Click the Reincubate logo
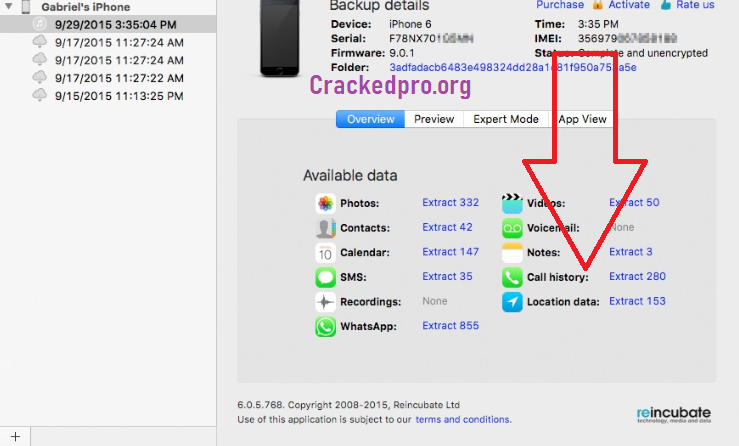Screen dimensions: 739x446 (x=673, y=414)
